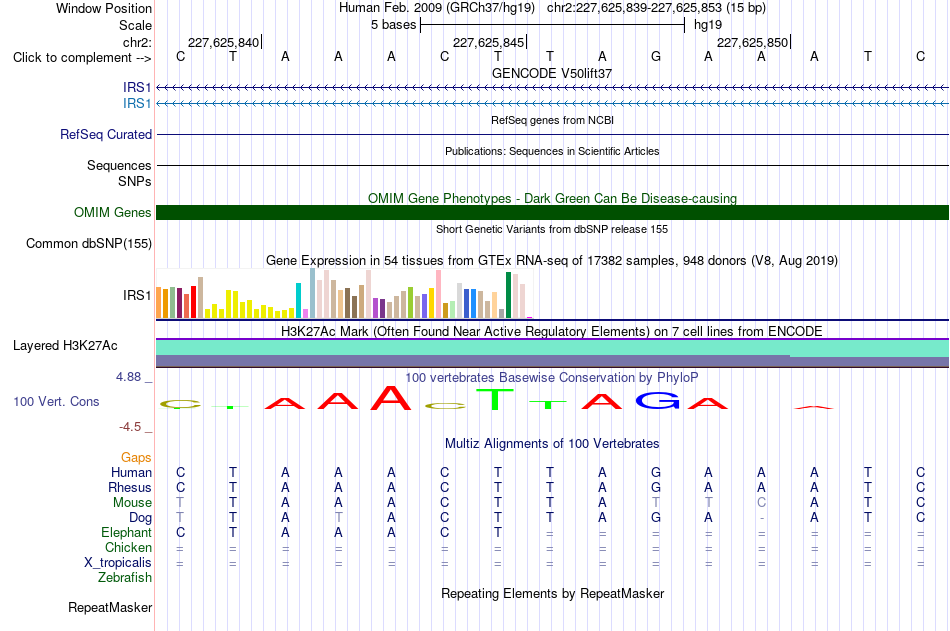
Task: Click the Sequences track label
Action: click(x=119, y=165)
